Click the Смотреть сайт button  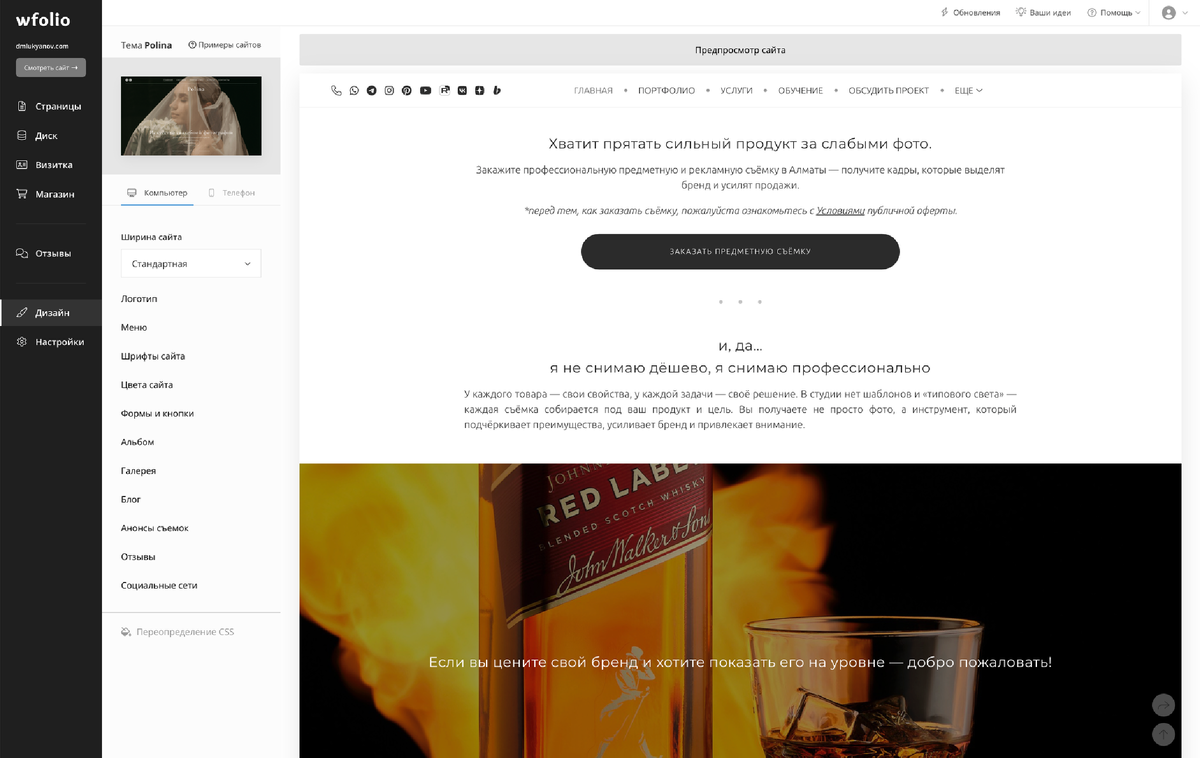[x=49, y=67]
